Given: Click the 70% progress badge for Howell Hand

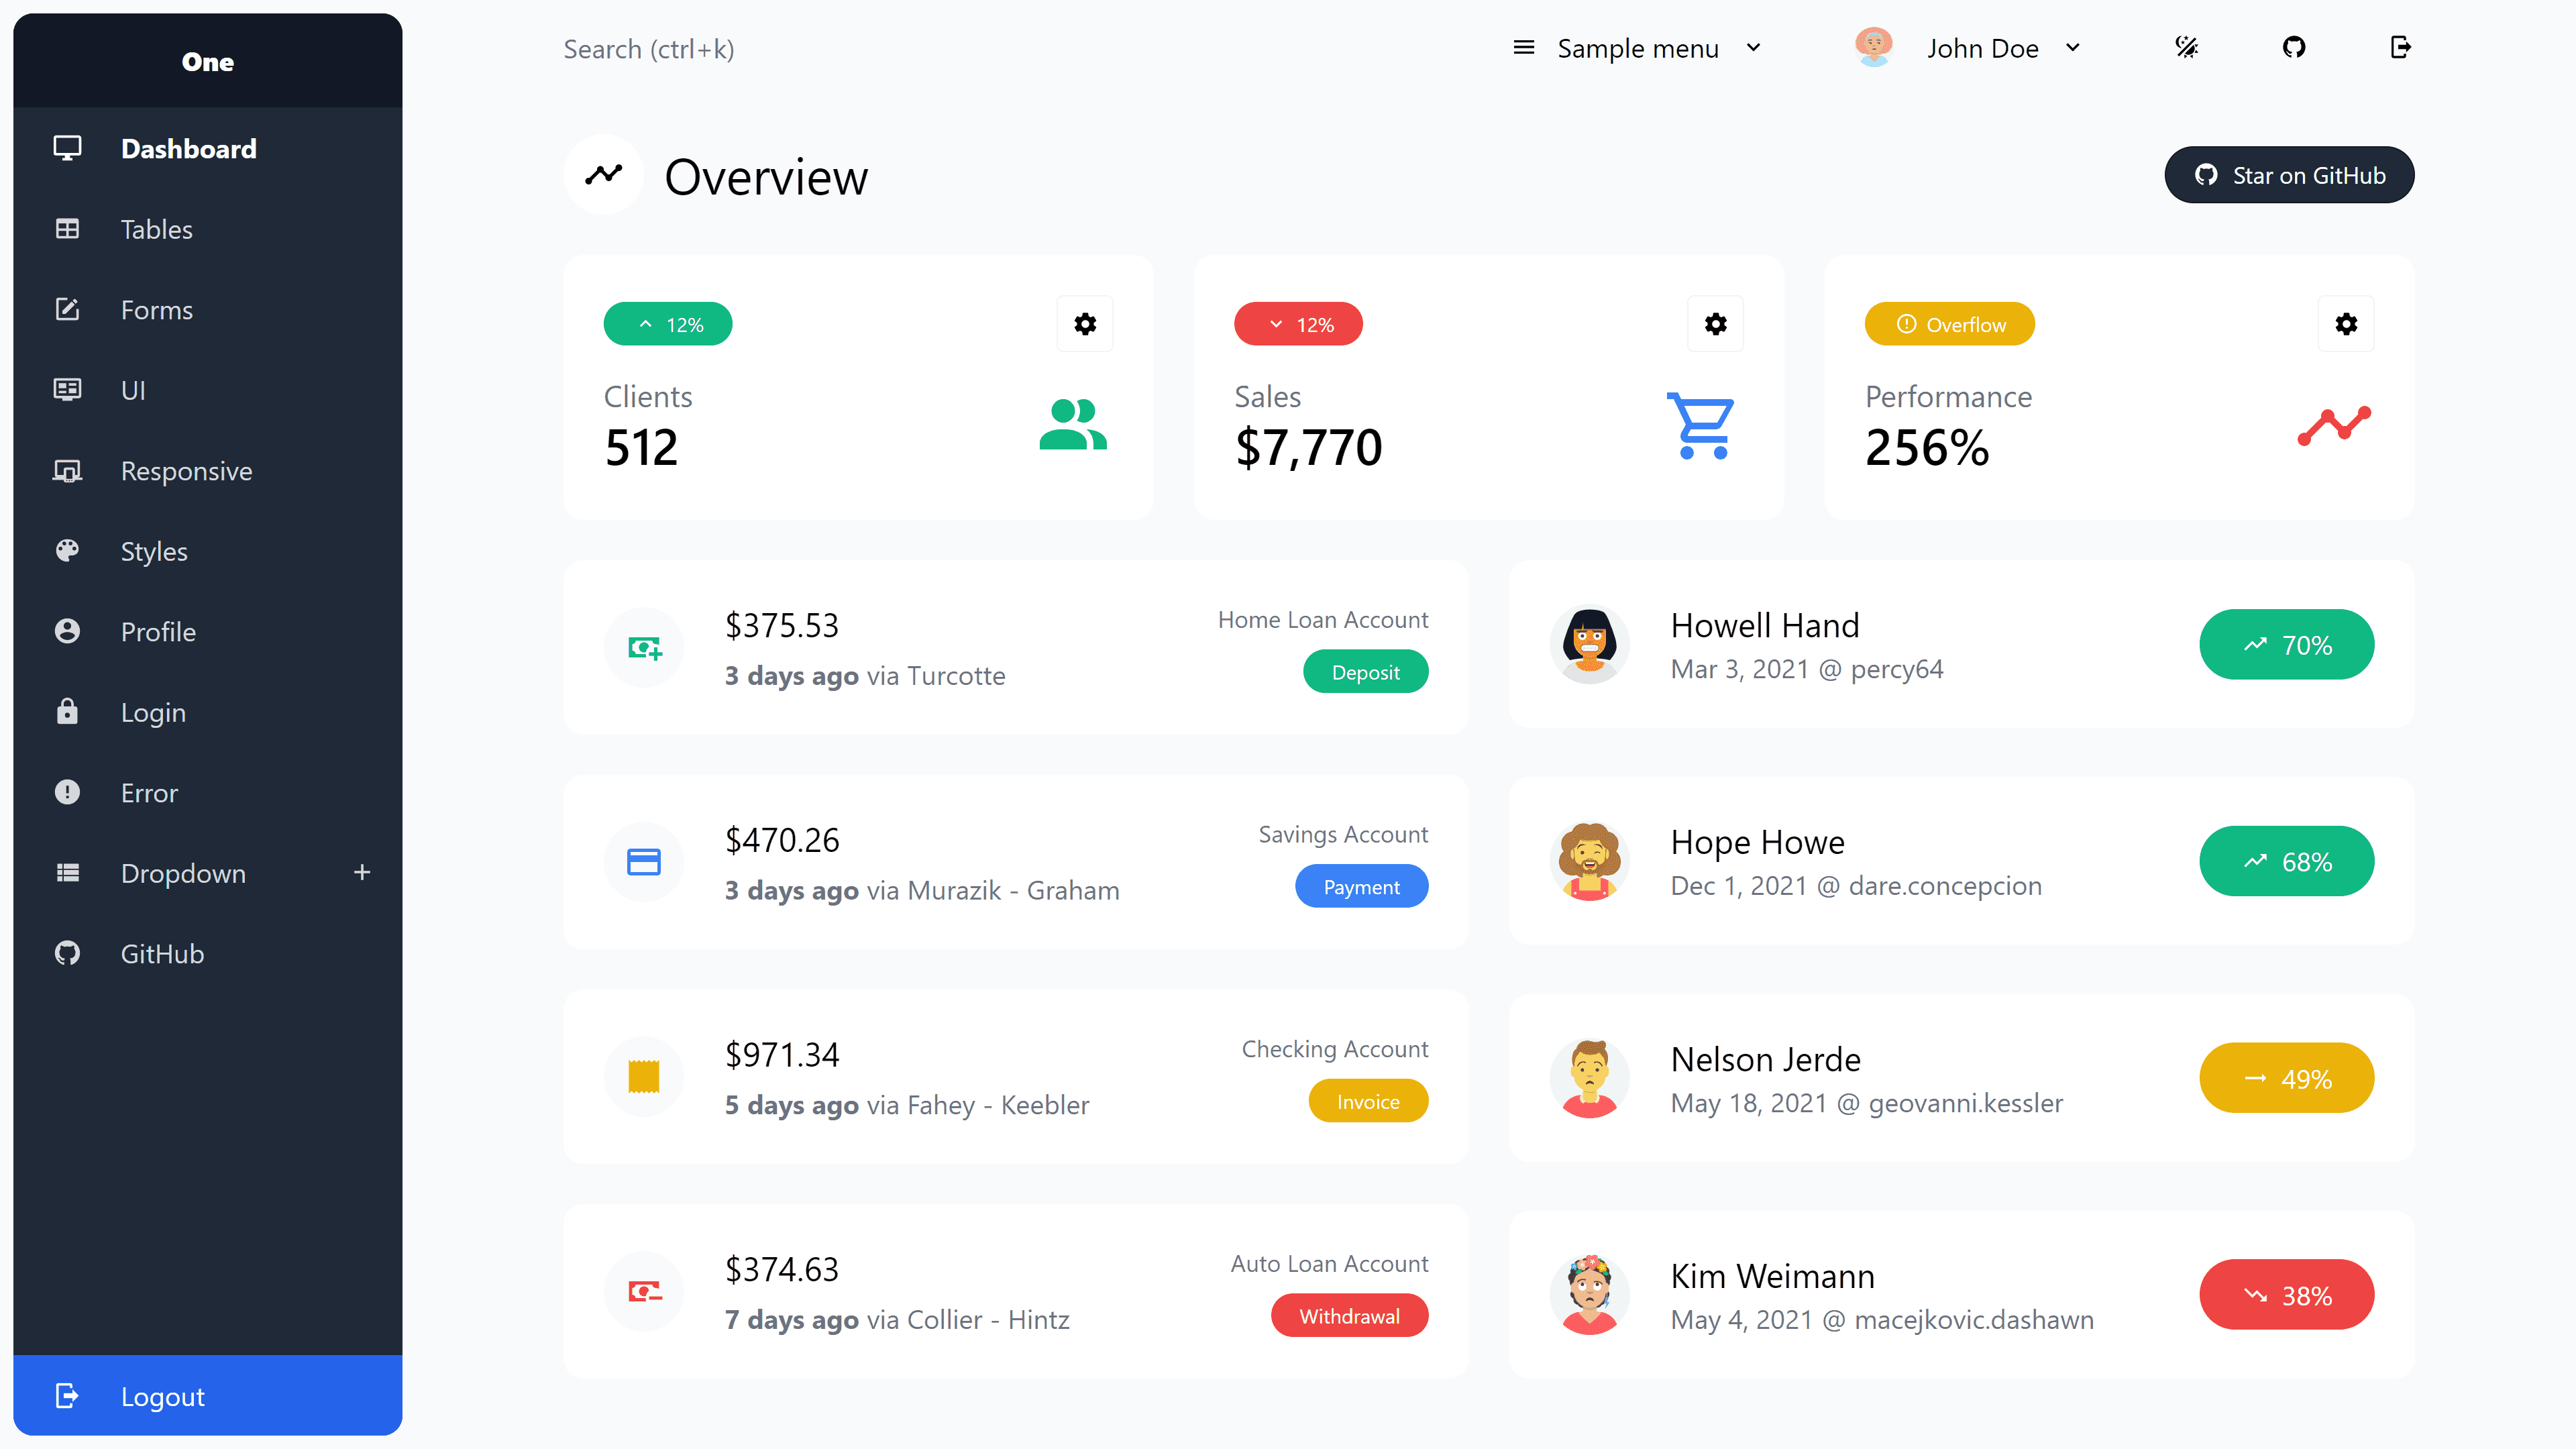Looking at the screenshot, I should (x=2287, y=644).
